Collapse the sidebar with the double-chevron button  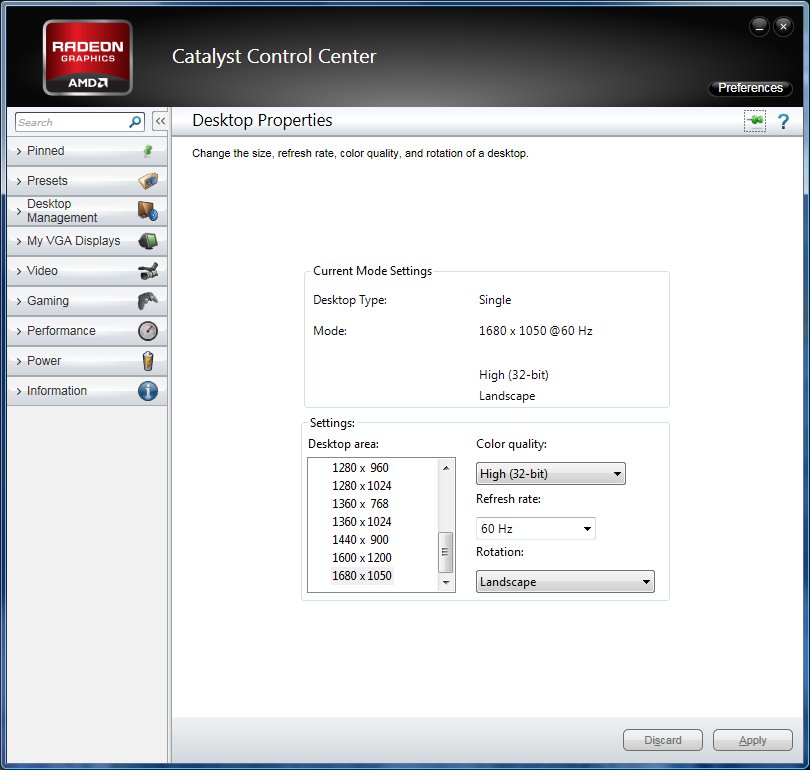tap(160, 121)
